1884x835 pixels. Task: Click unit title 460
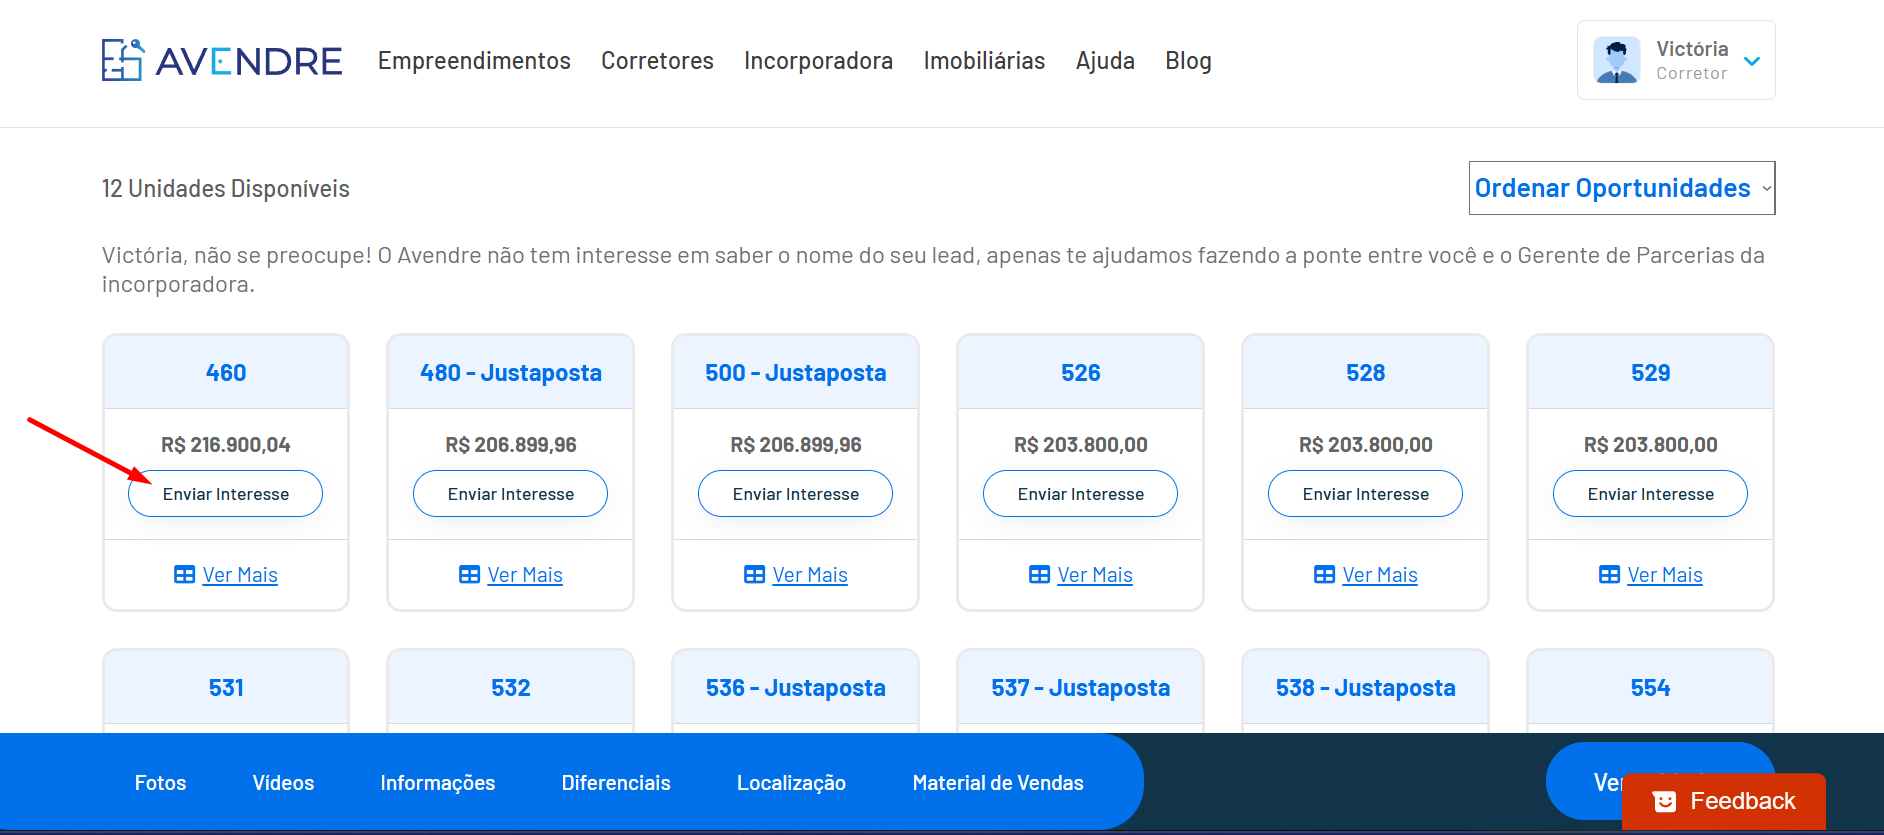pyautogui.click(x=226, y=373)
